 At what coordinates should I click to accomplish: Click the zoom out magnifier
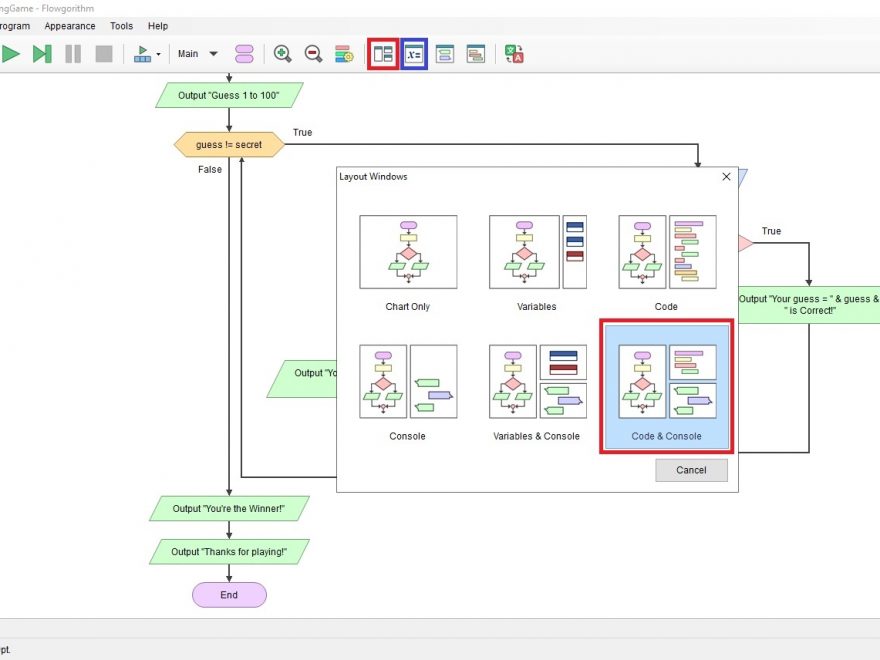313,54
